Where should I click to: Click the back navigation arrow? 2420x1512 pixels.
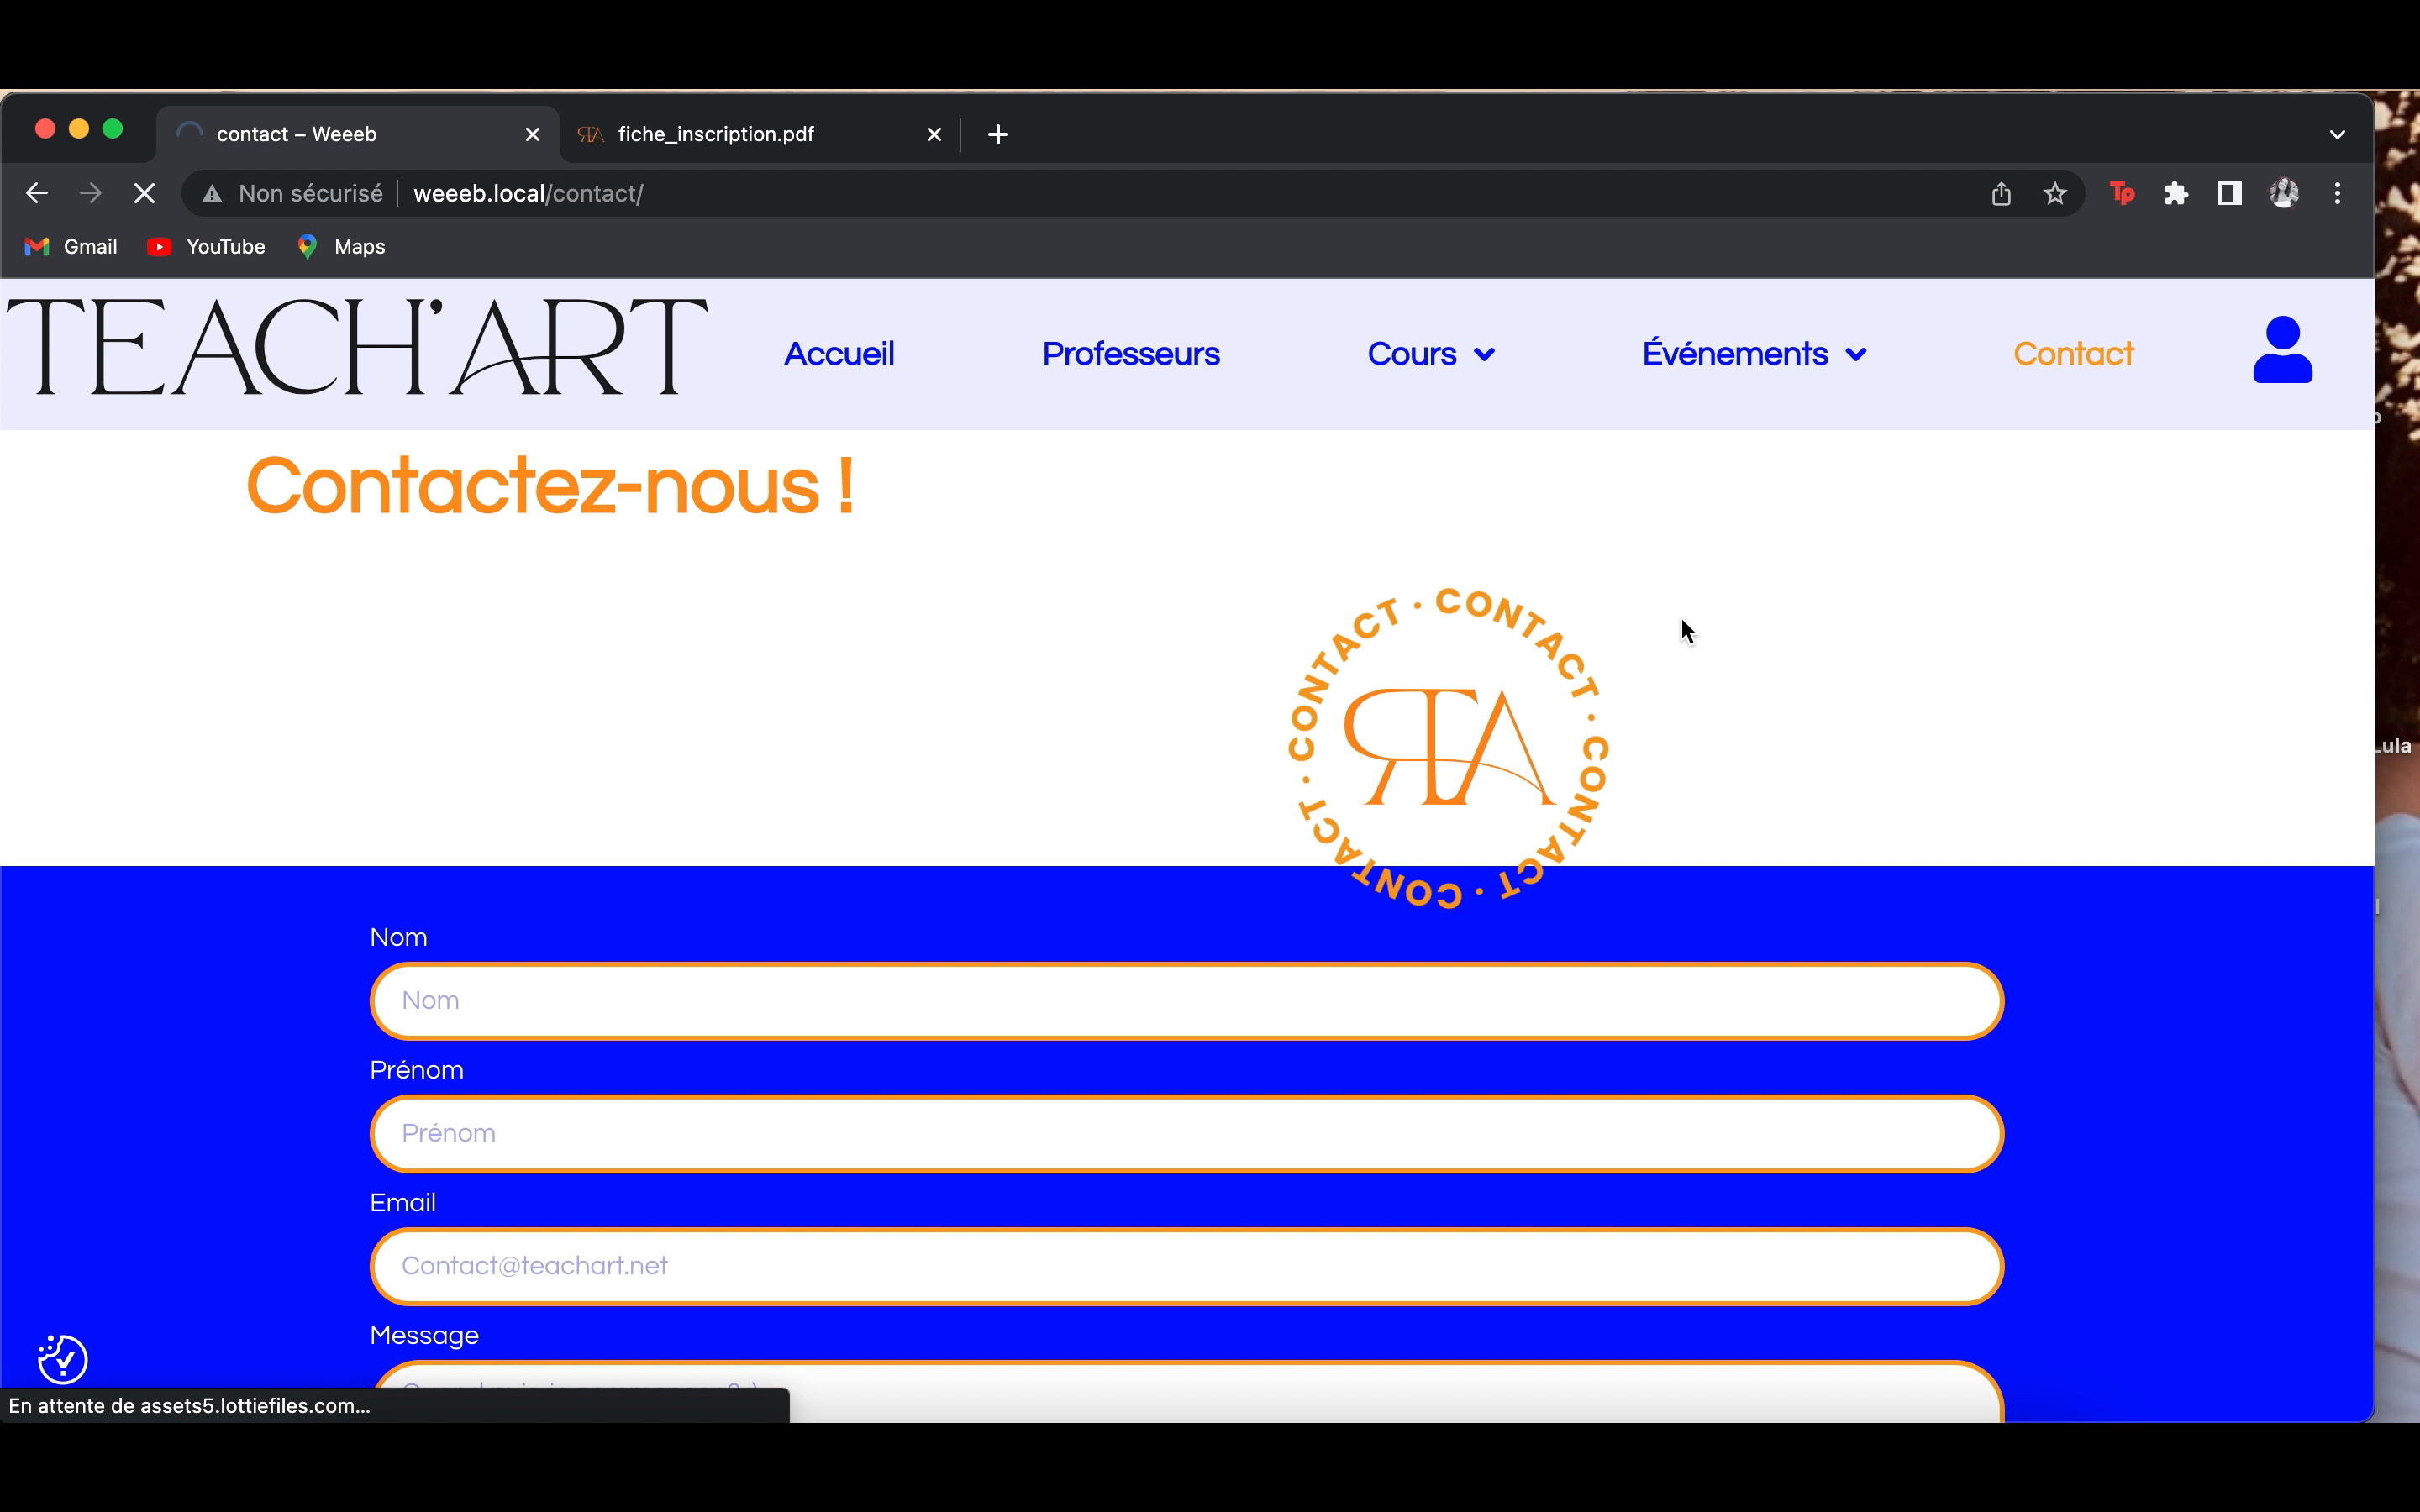point(37,194)
